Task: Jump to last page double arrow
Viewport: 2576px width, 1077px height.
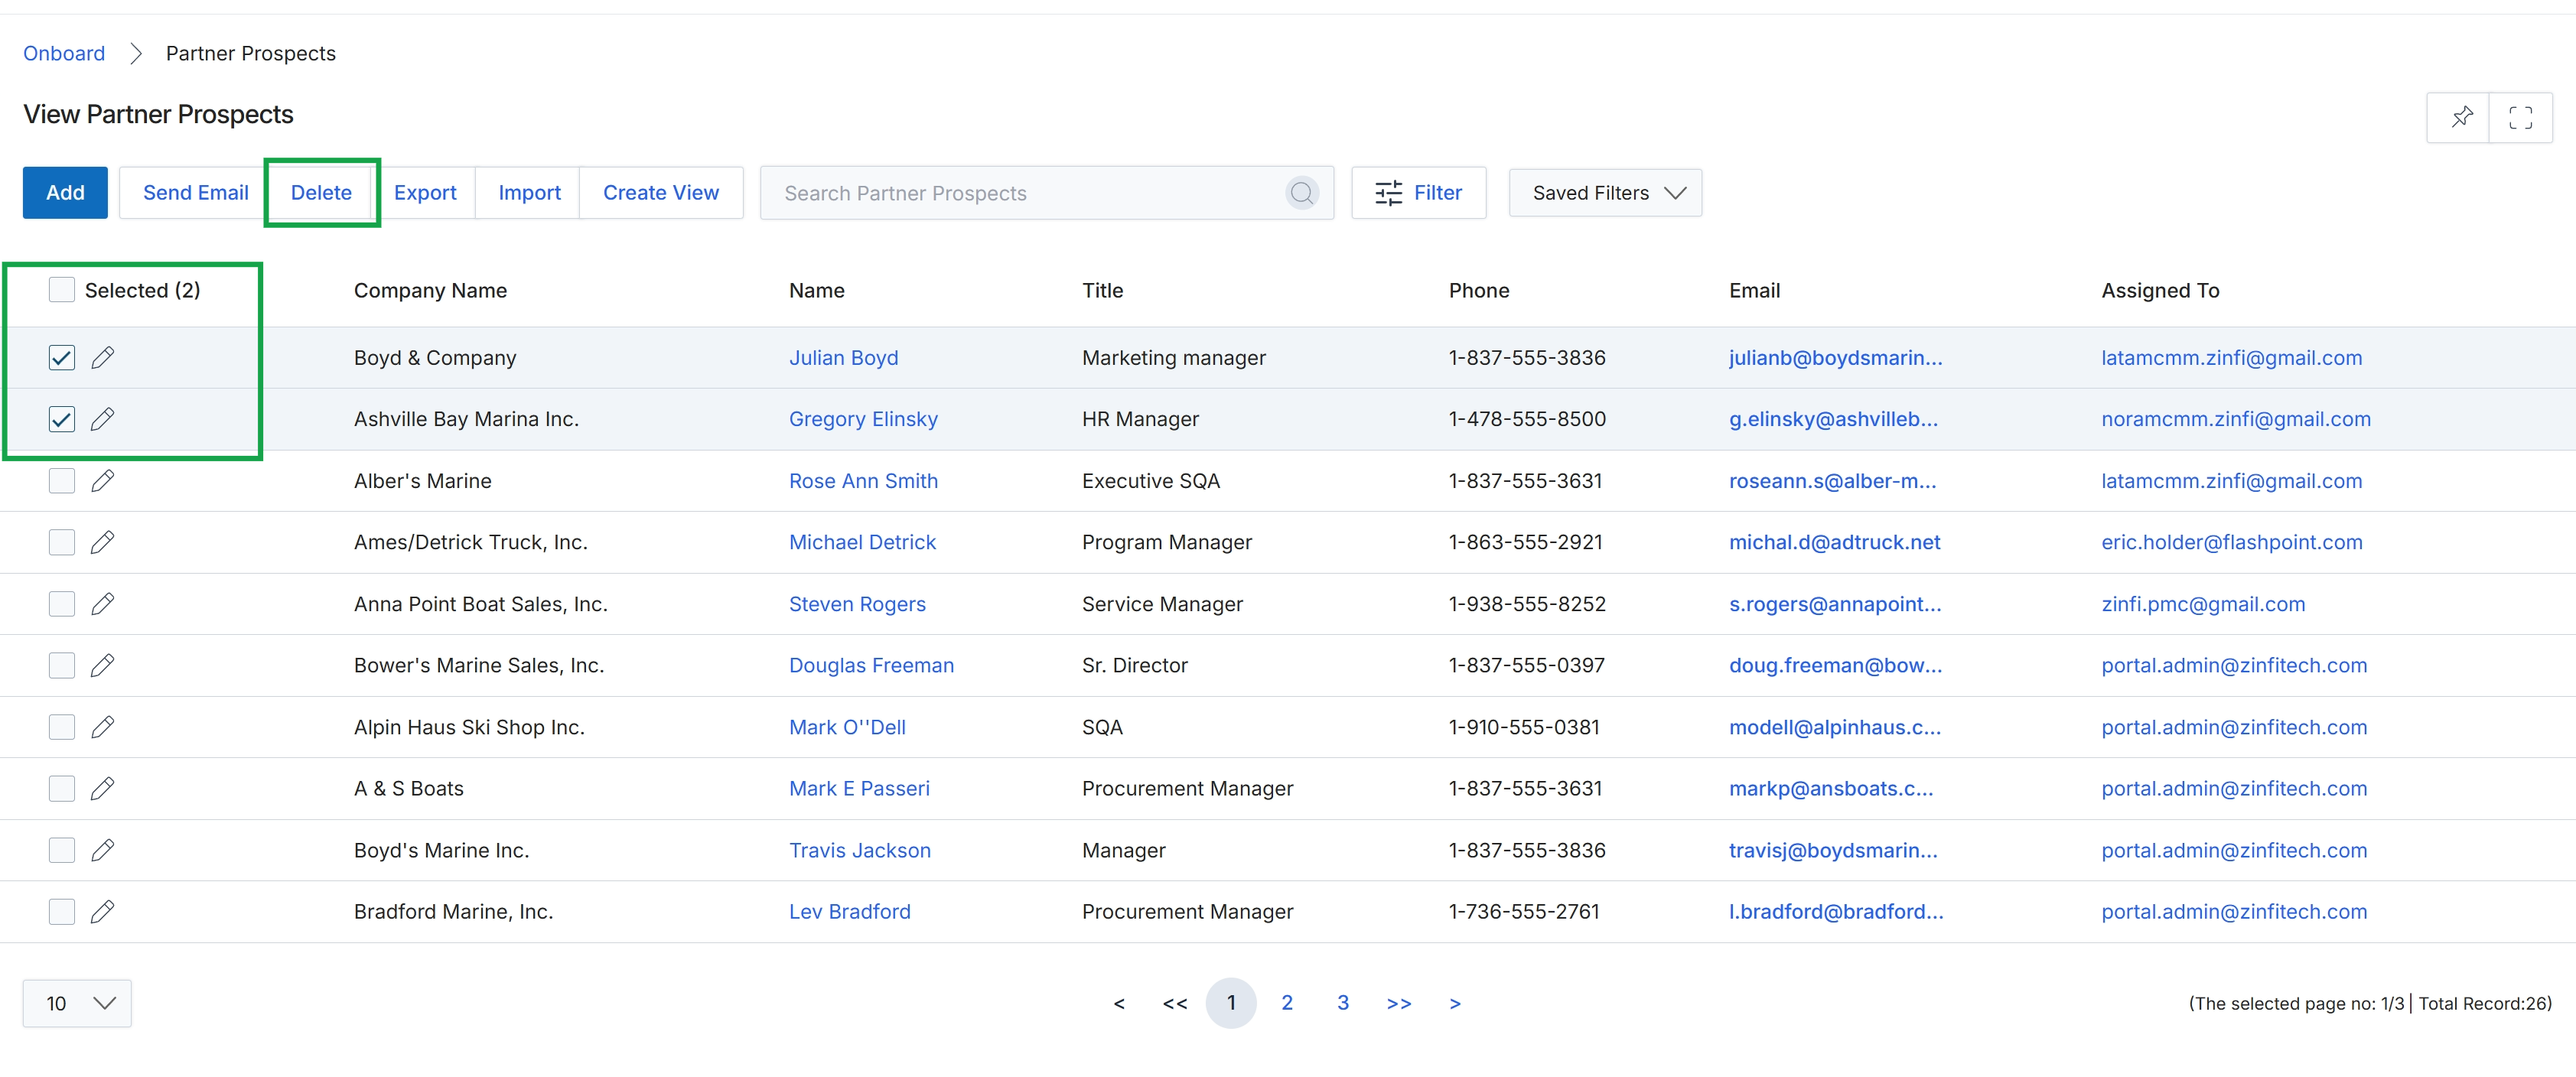Action: (x=1399, y=1003)
